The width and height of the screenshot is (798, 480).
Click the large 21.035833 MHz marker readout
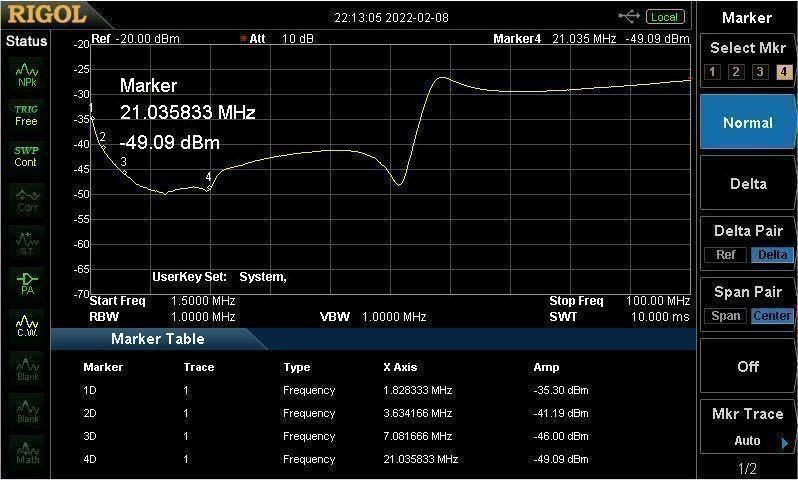[x=187, y=112]
